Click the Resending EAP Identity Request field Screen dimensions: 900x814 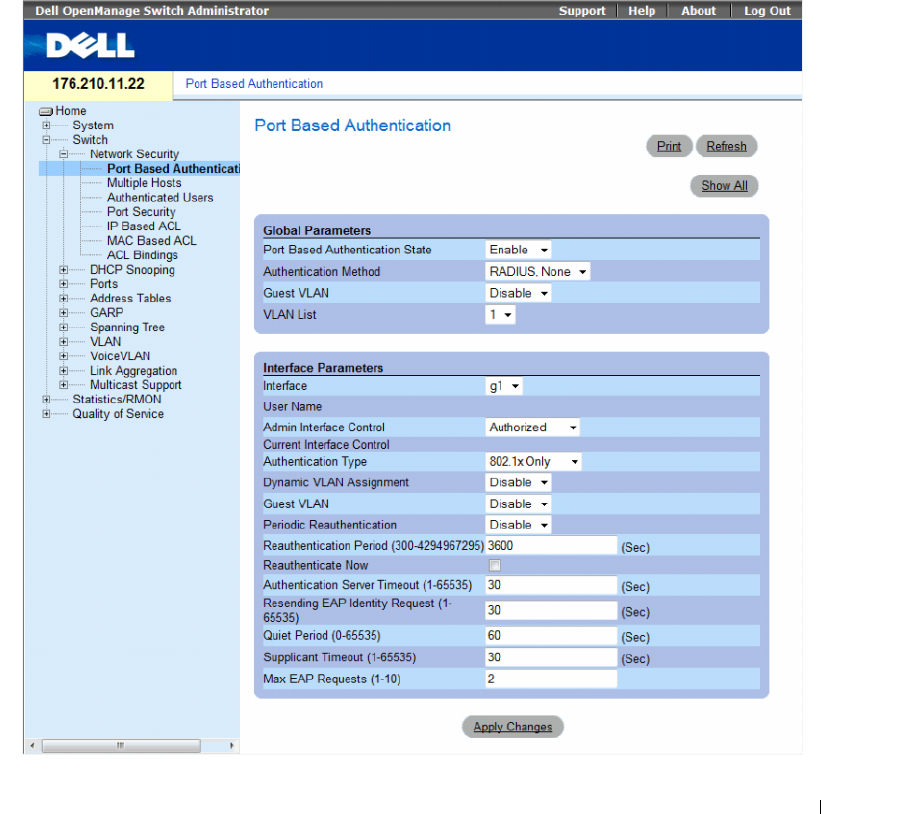551,610
